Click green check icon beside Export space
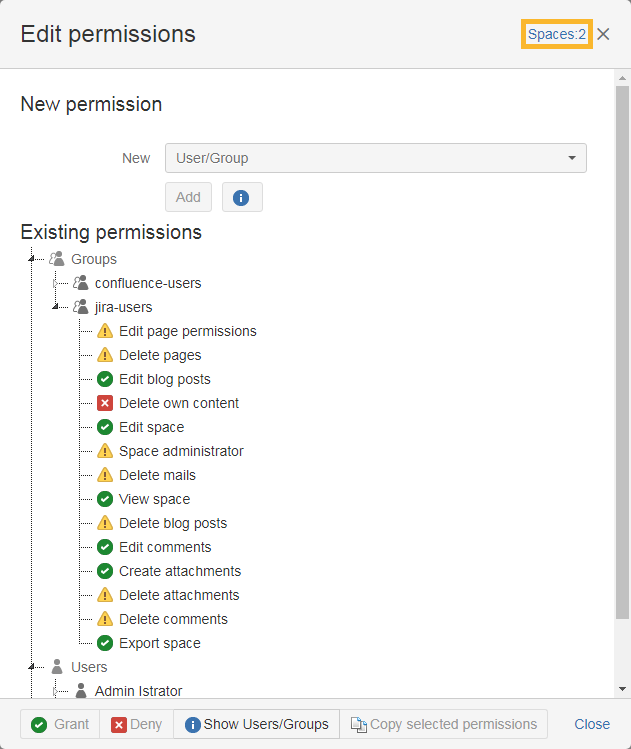This screenshot has height=749, width=631. (x=105, y=643)
